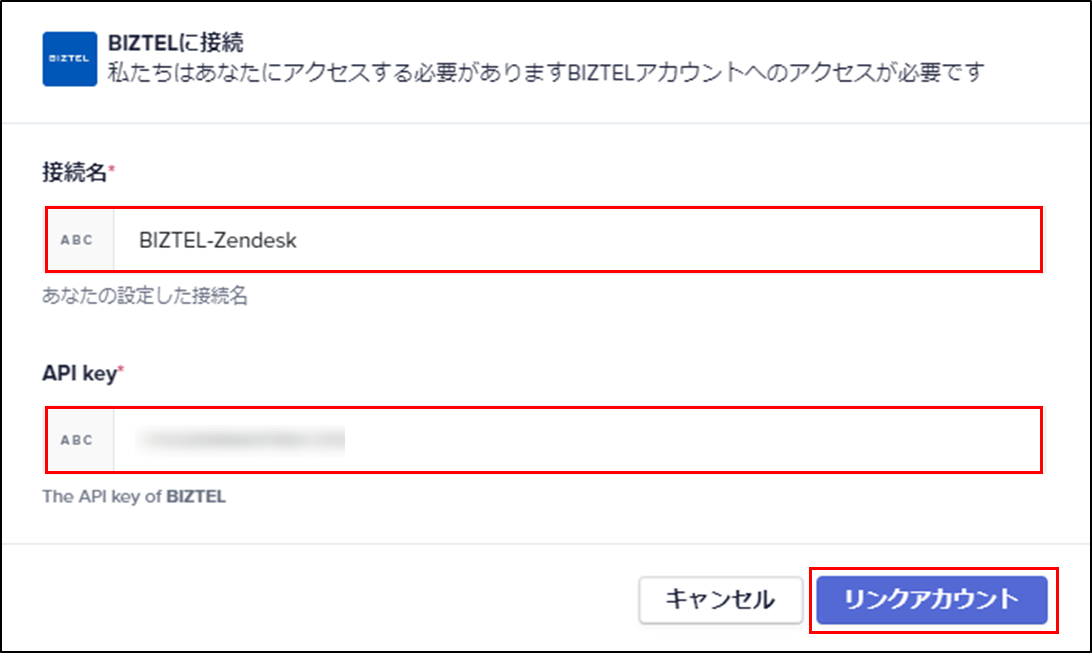This screenshot has height=653, width=1092.
Task: Click the 接続名 field label
Action: [x=75, y=172]
